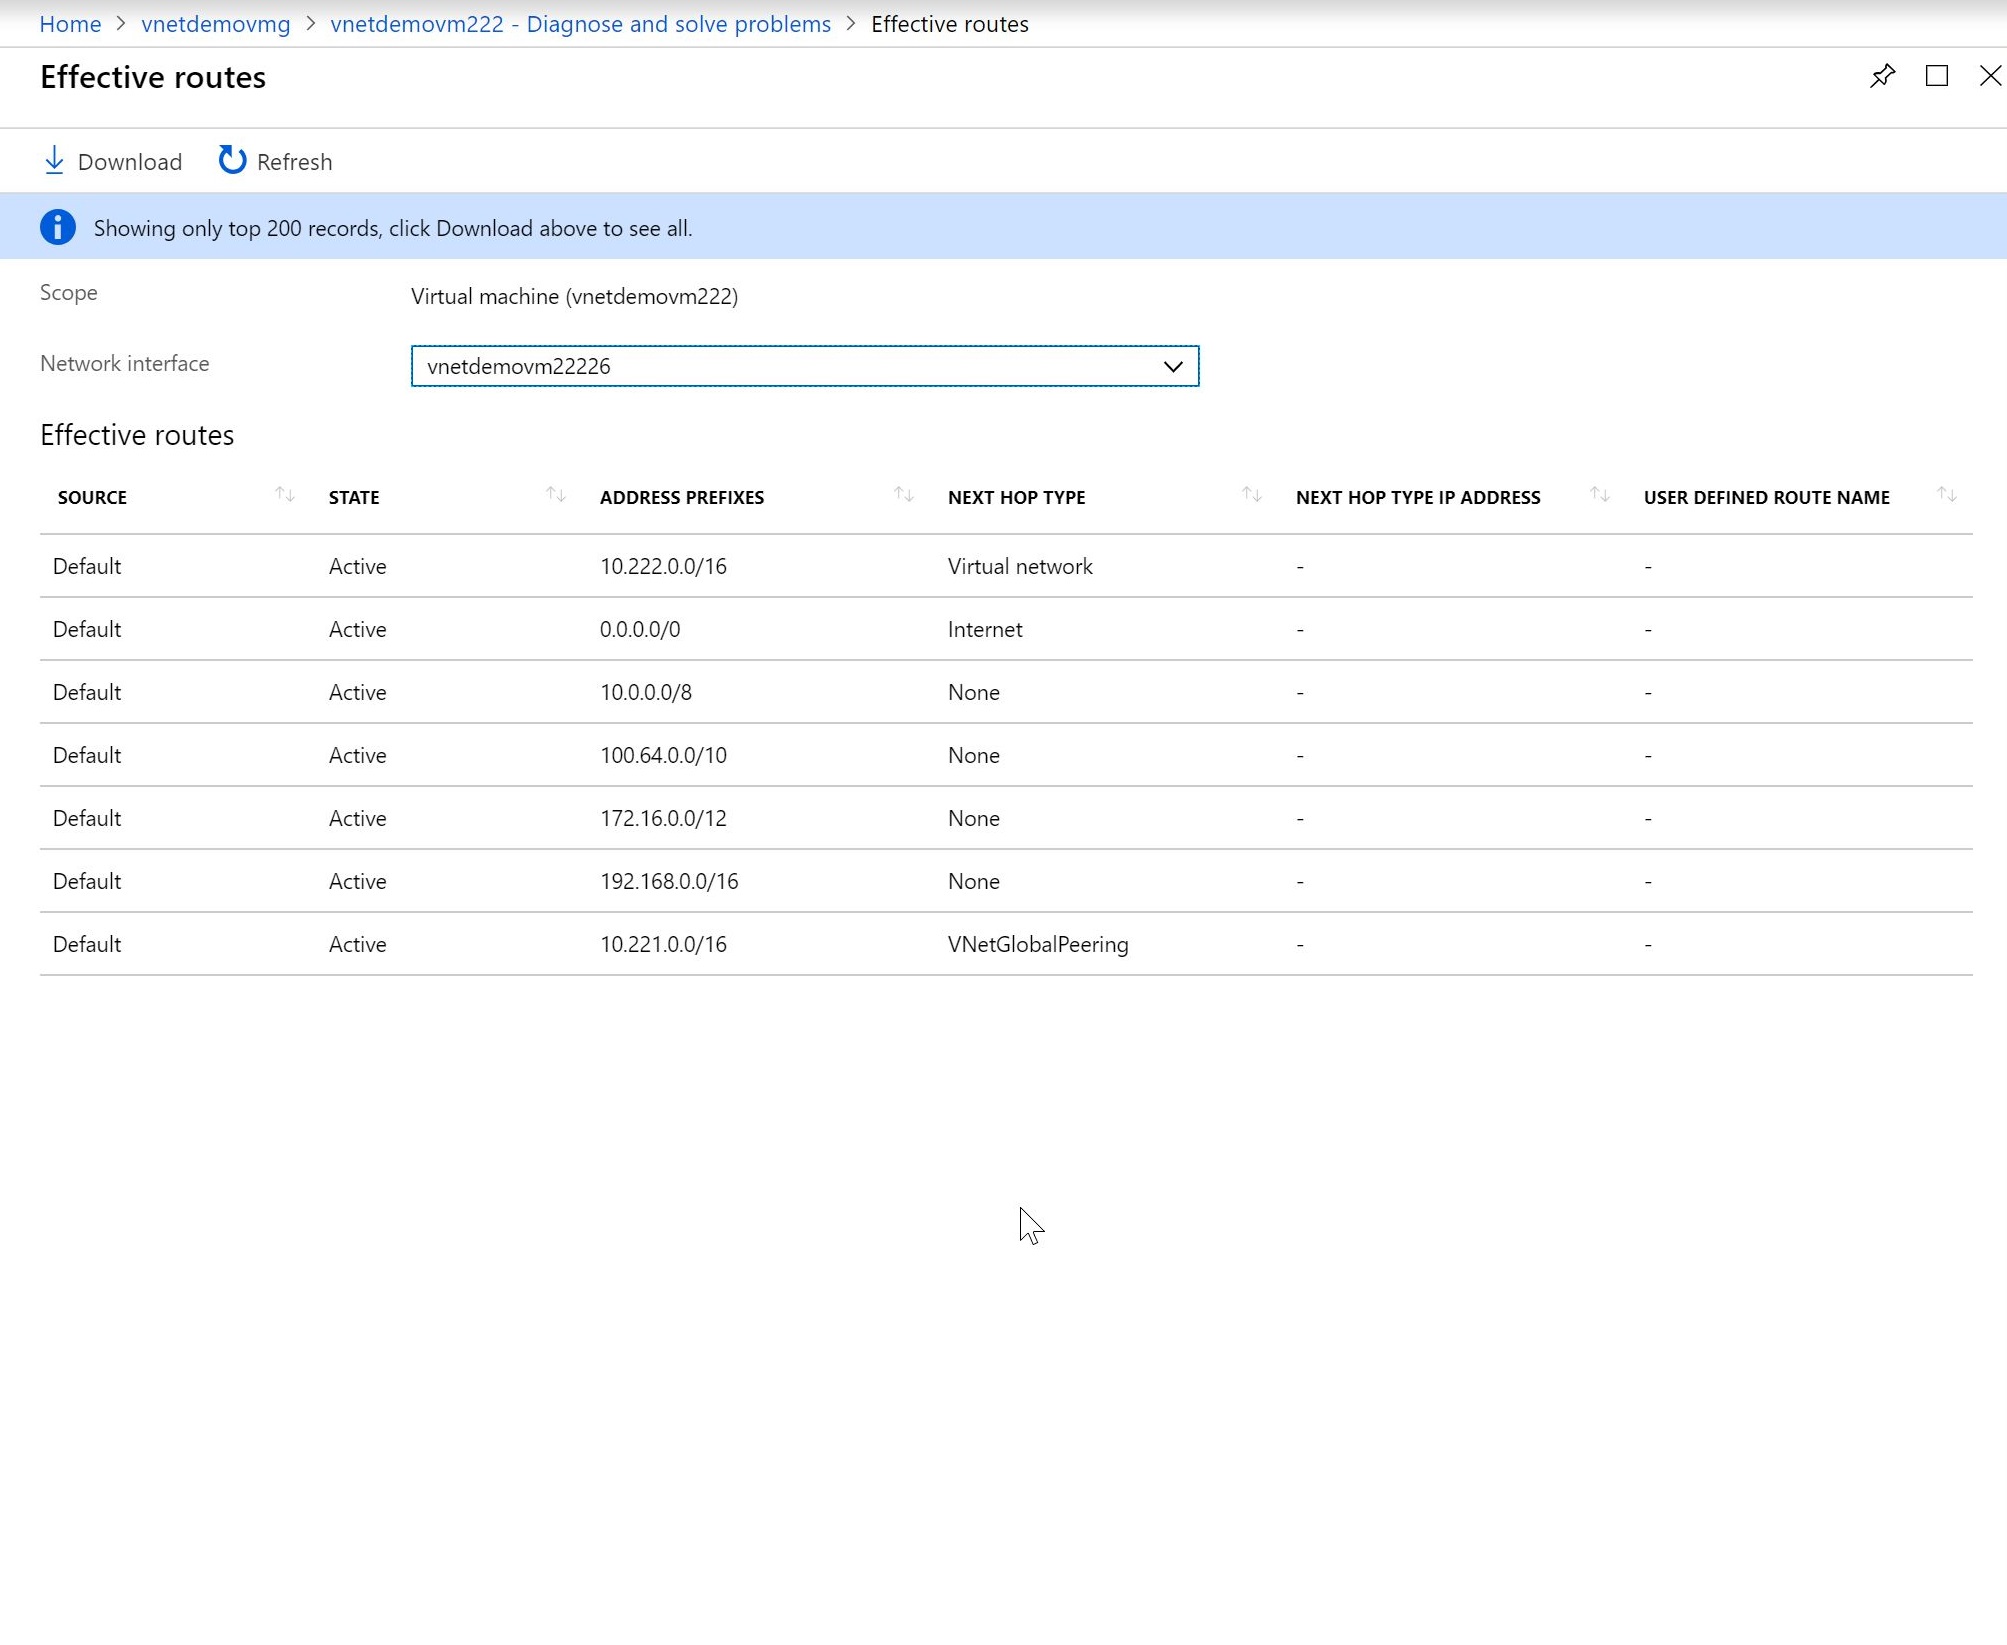Viewport: 2007px width, 1645px height.
Task: Click USER DEFINED ROUTE NAME header
Action: [1767, 497]
